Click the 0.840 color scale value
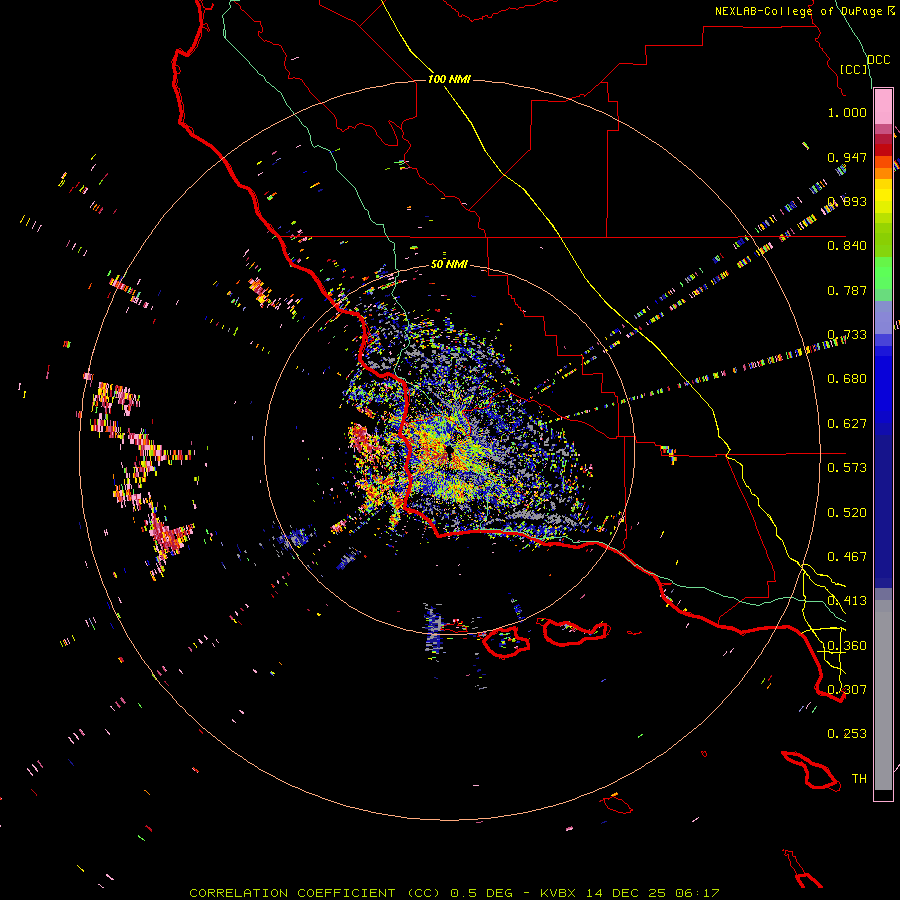 click(x=847, y=246)
